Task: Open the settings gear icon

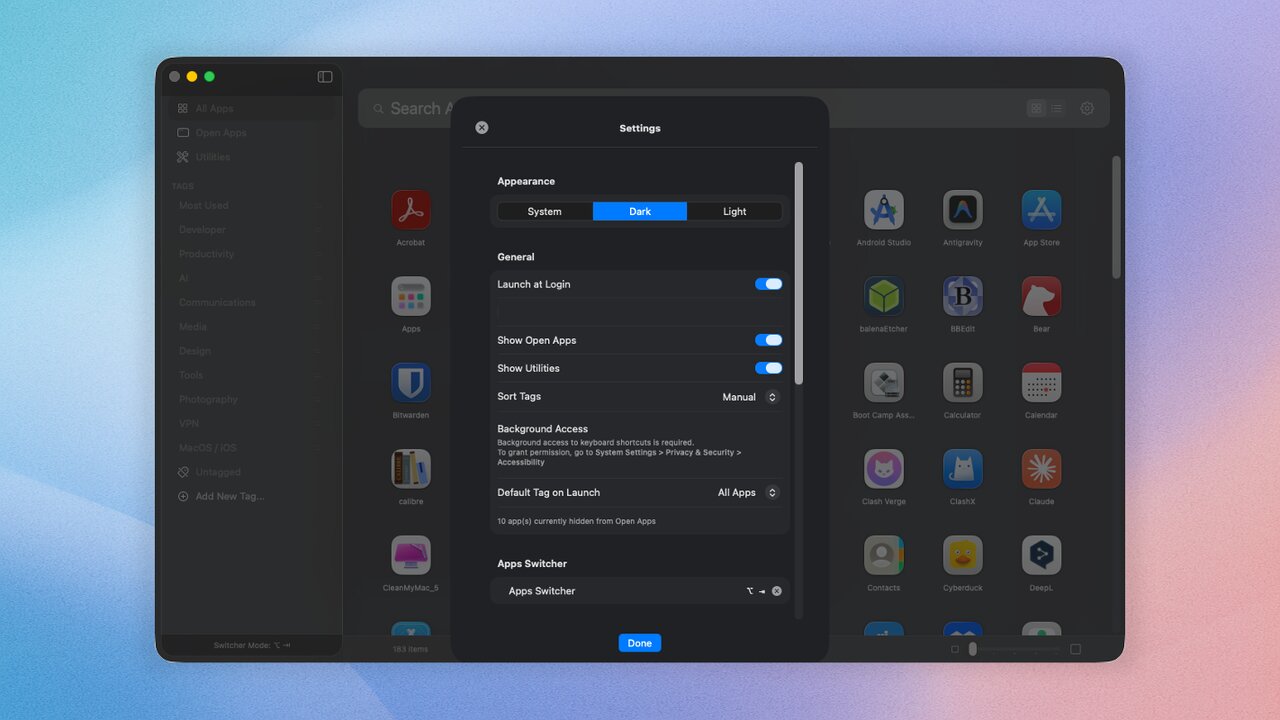Action: pyautogui.click(x=1087, y=108)
